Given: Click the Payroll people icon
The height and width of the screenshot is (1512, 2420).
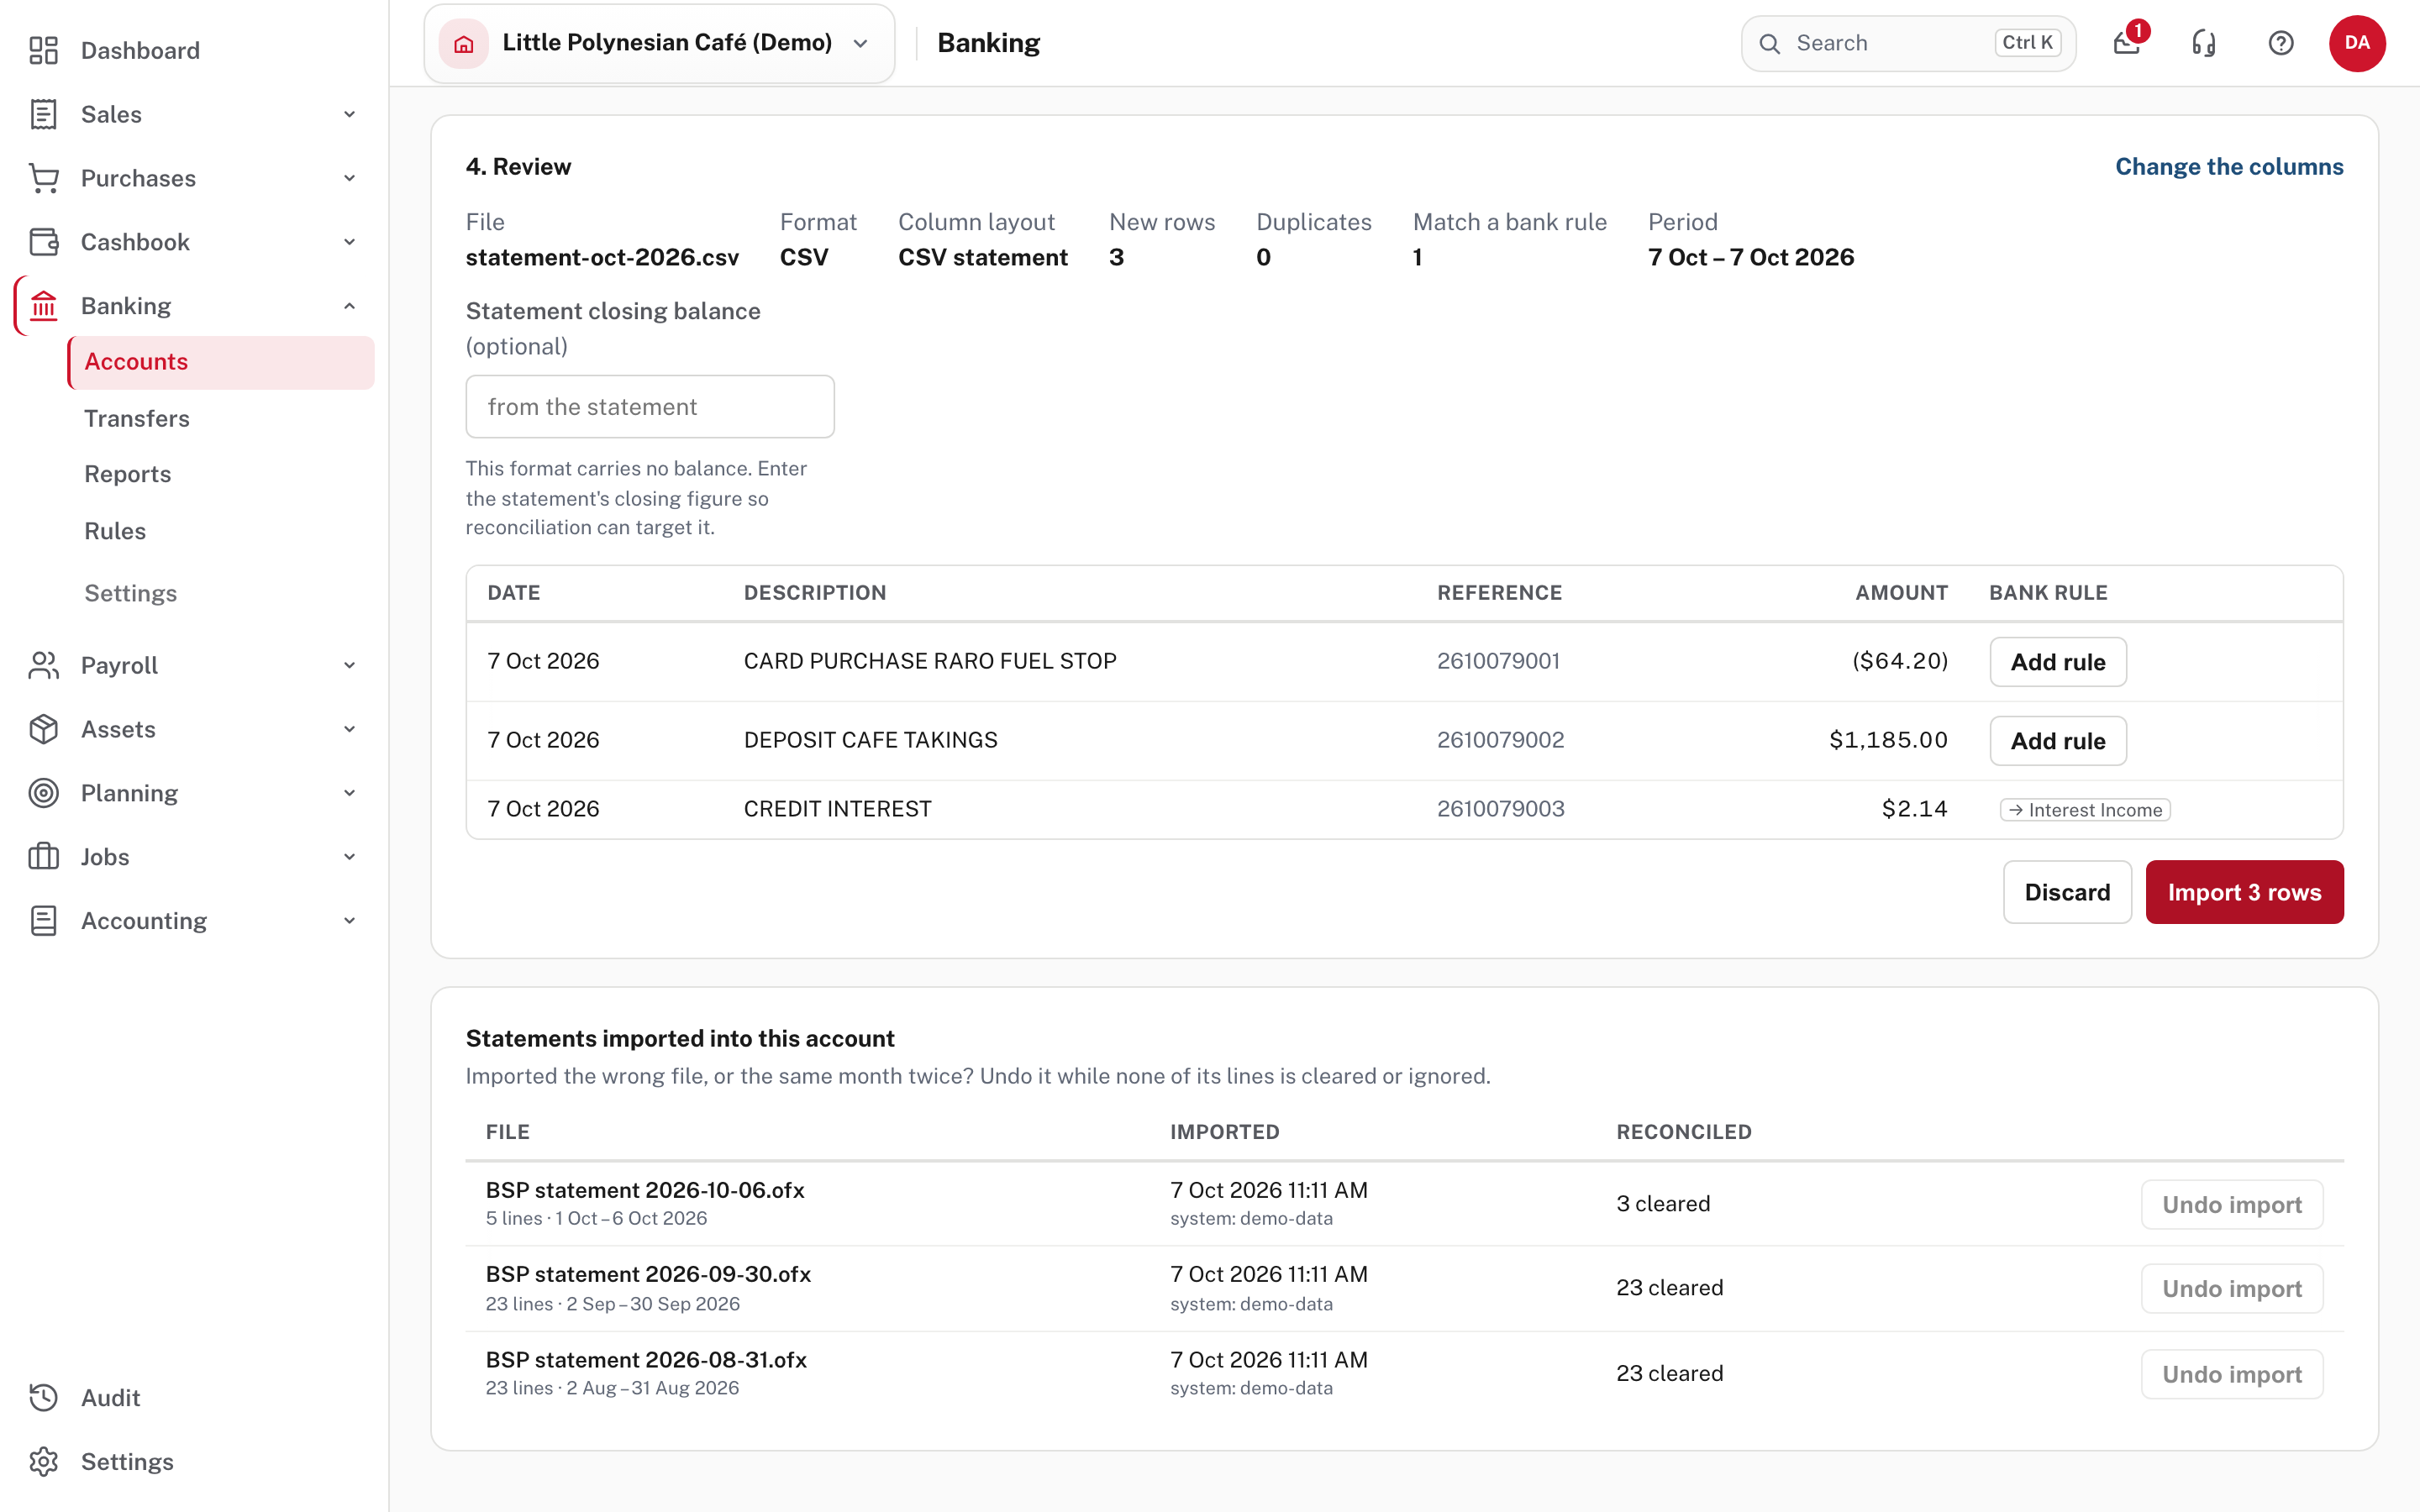Looking at the screenshot, I should [x=43, y=665].
